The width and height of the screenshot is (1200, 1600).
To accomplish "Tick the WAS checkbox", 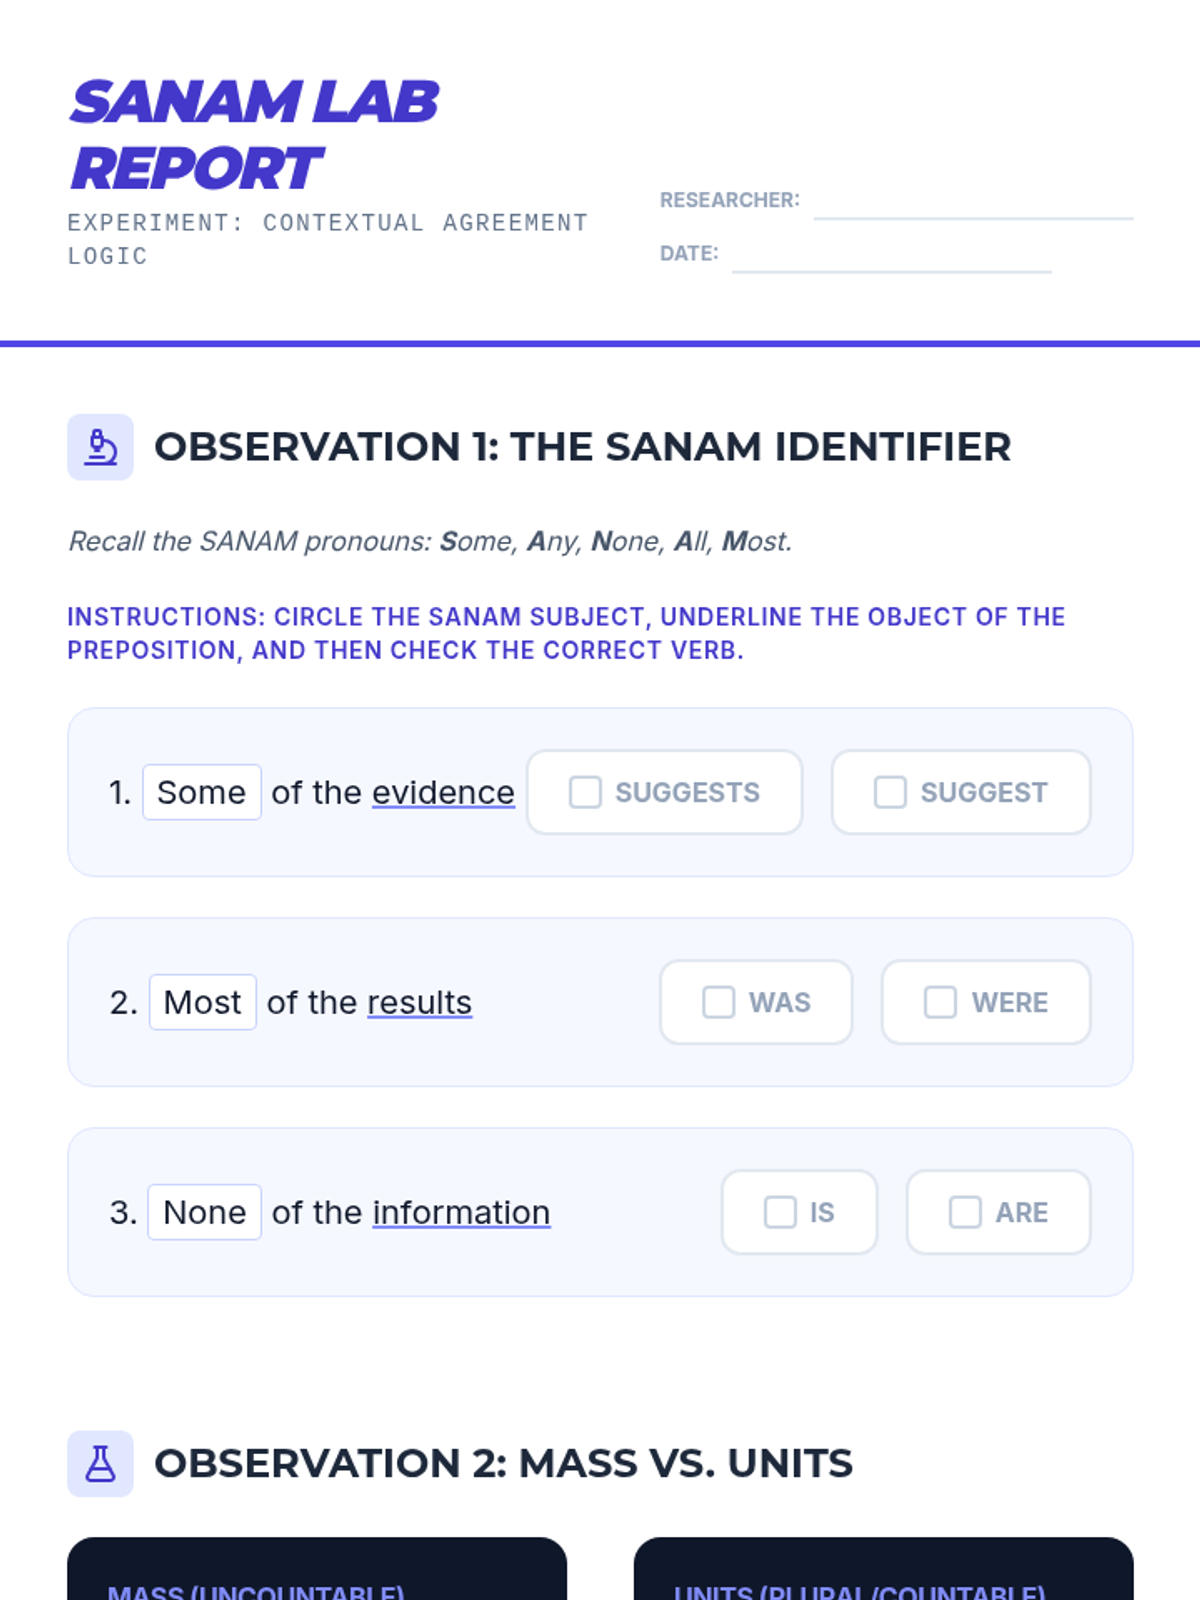I will point(718,1002).
